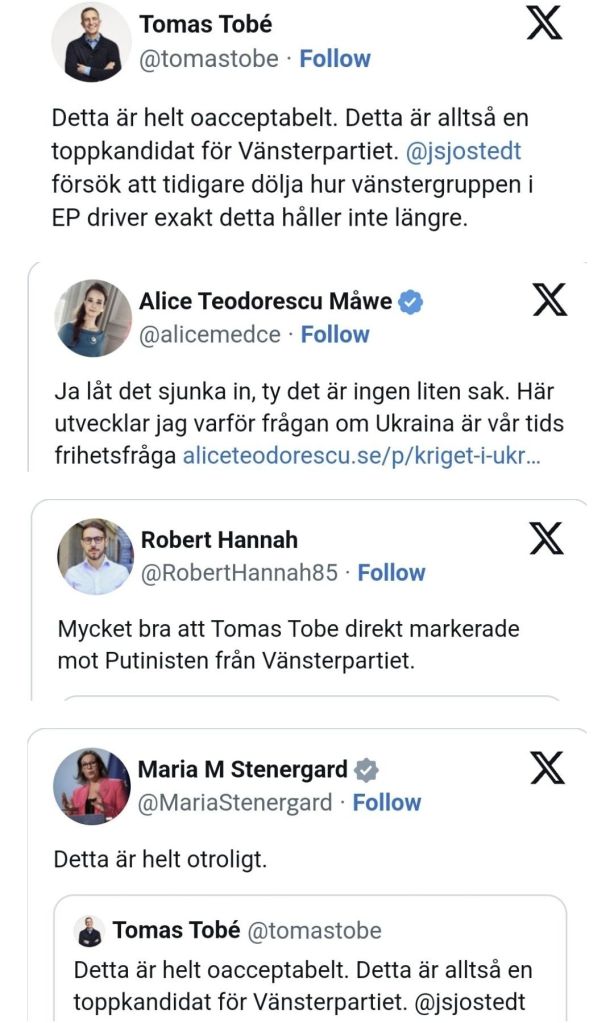Open Robert Hannah's profile picture
The height and width of the screenshot is (1023, 614).
point(95,556)
